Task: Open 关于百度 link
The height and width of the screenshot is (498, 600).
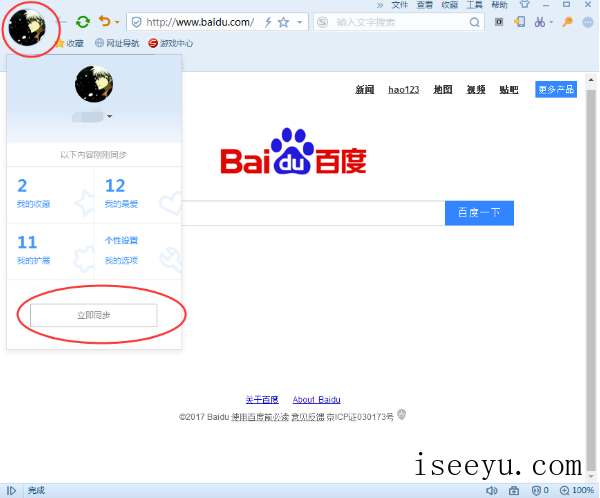Action: 262,400
